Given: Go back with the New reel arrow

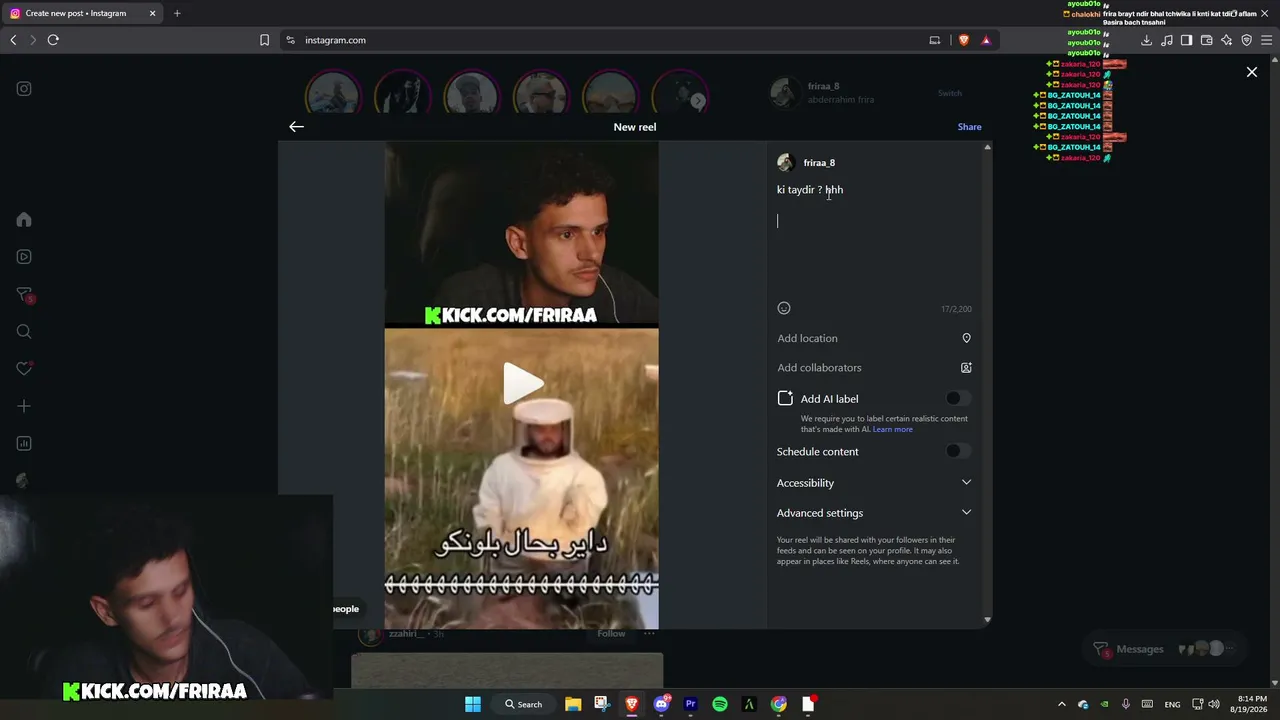Looking at the screenshot, I should pyautogui.click(x=296, y=126).
